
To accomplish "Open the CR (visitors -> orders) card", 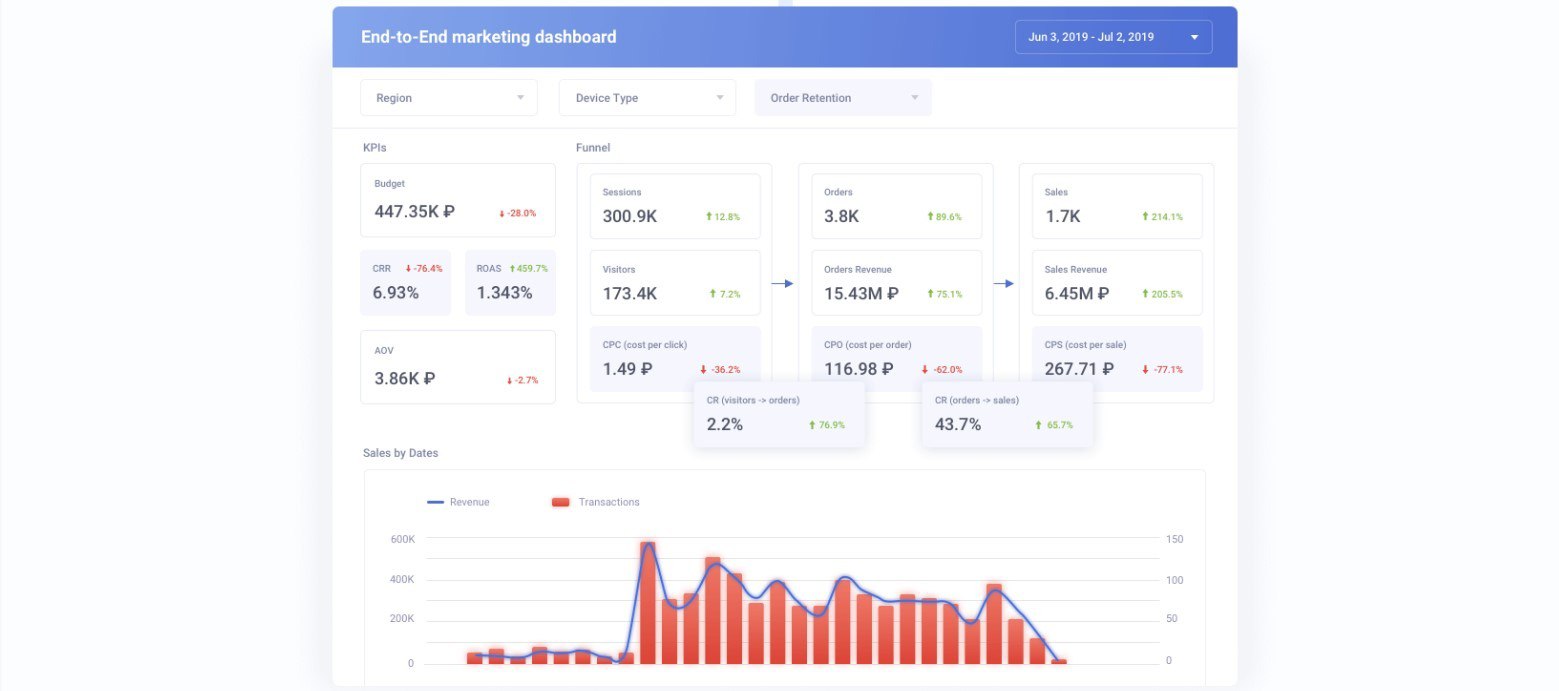I will (x=779, y=414).
